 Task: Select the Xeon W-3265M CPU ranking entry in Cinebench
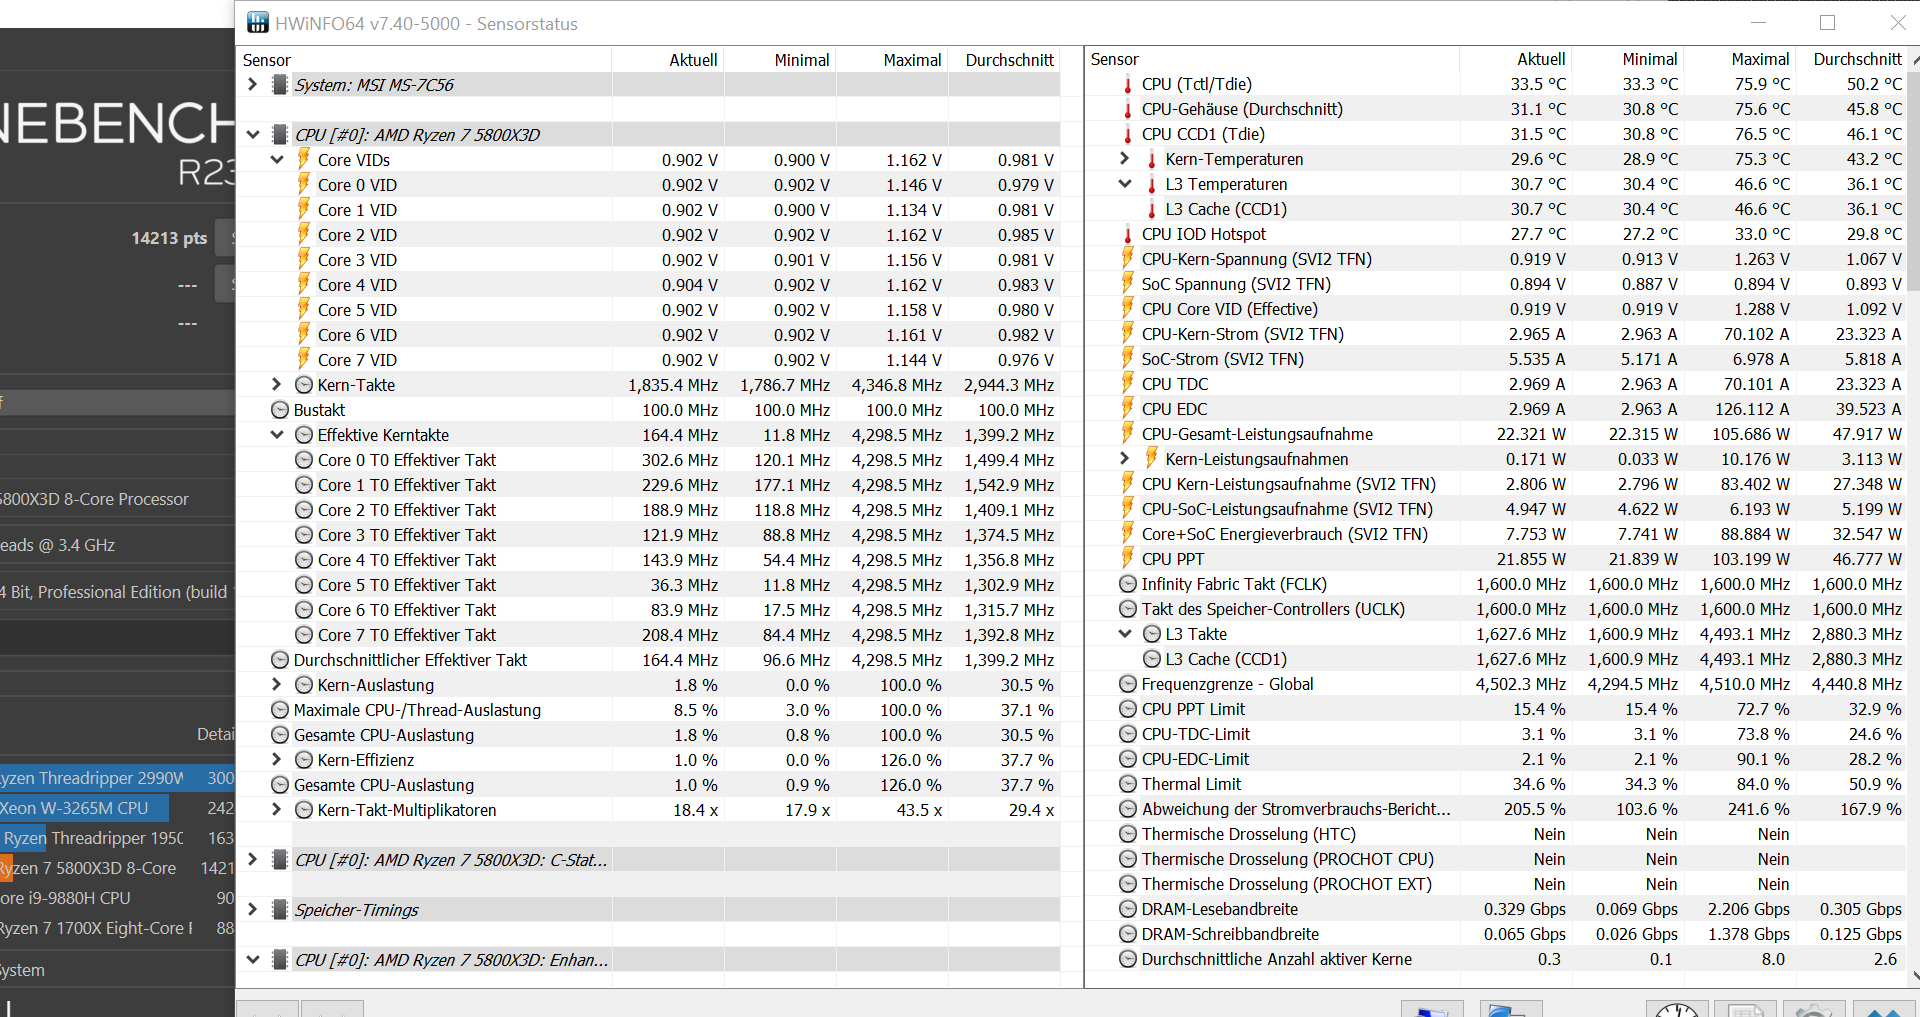tap(117, 808)
